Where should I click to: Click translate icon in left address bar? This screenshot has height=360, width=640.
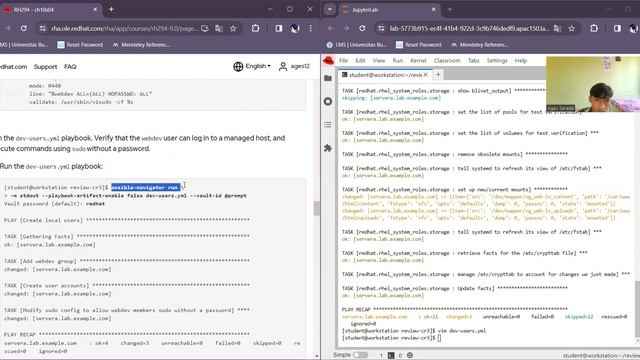pos(219,28)
